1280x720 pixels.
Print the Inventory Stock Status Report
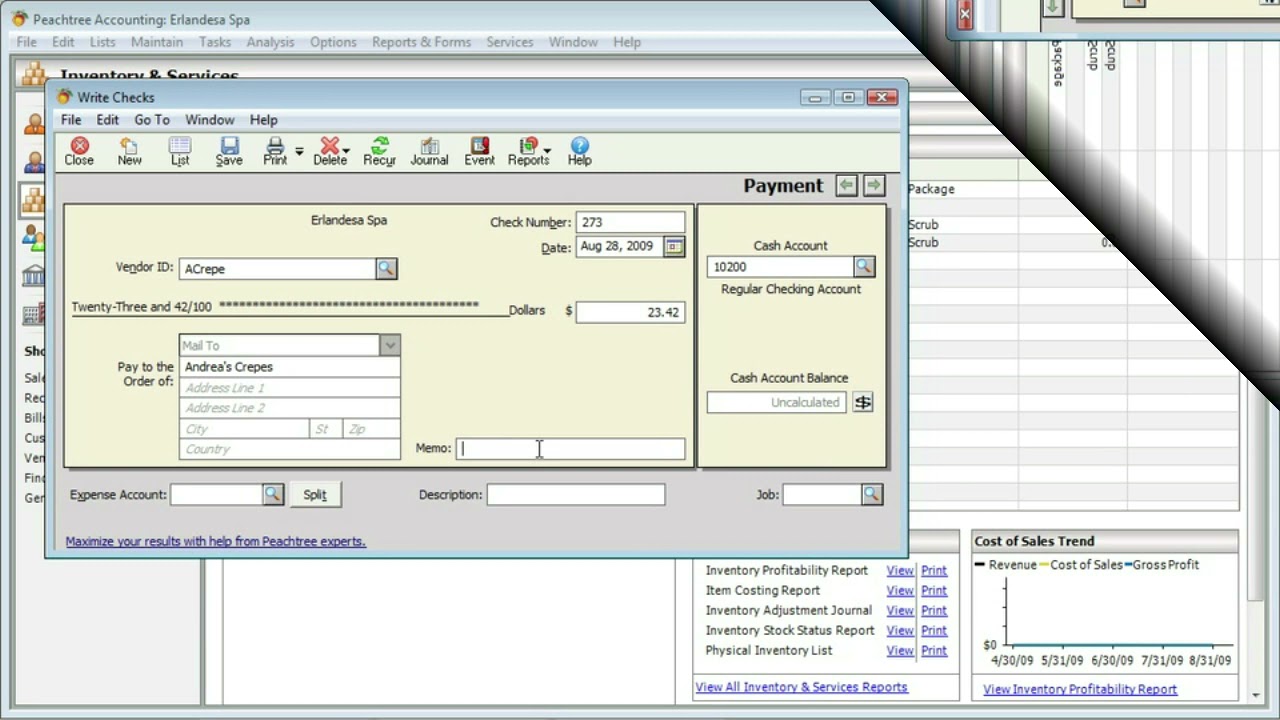tap(934, 630)
